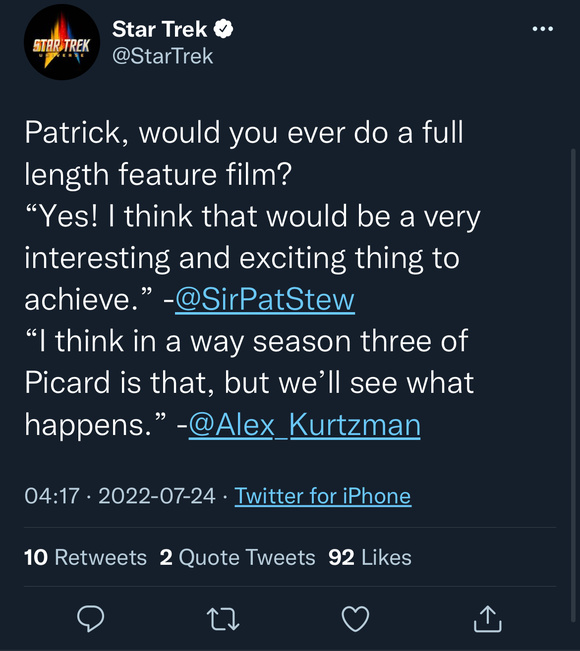Open the three-dot more options menu
580x651 pixels.
pyautogui.click(x=543, y=29)
